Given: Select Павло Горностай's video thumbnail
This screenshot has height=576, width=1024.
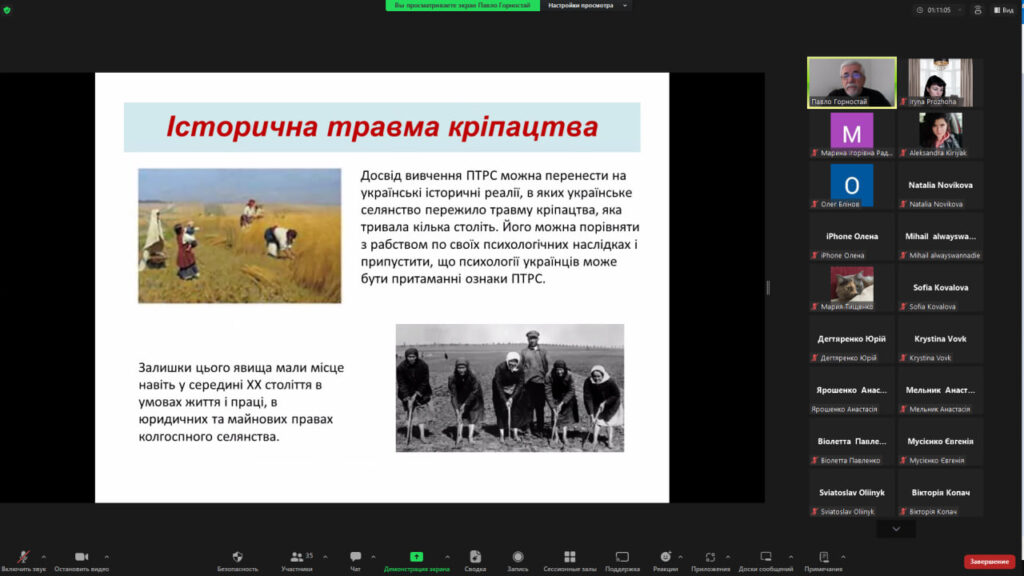Looking at the screenshot, I should tap(851, 82).
